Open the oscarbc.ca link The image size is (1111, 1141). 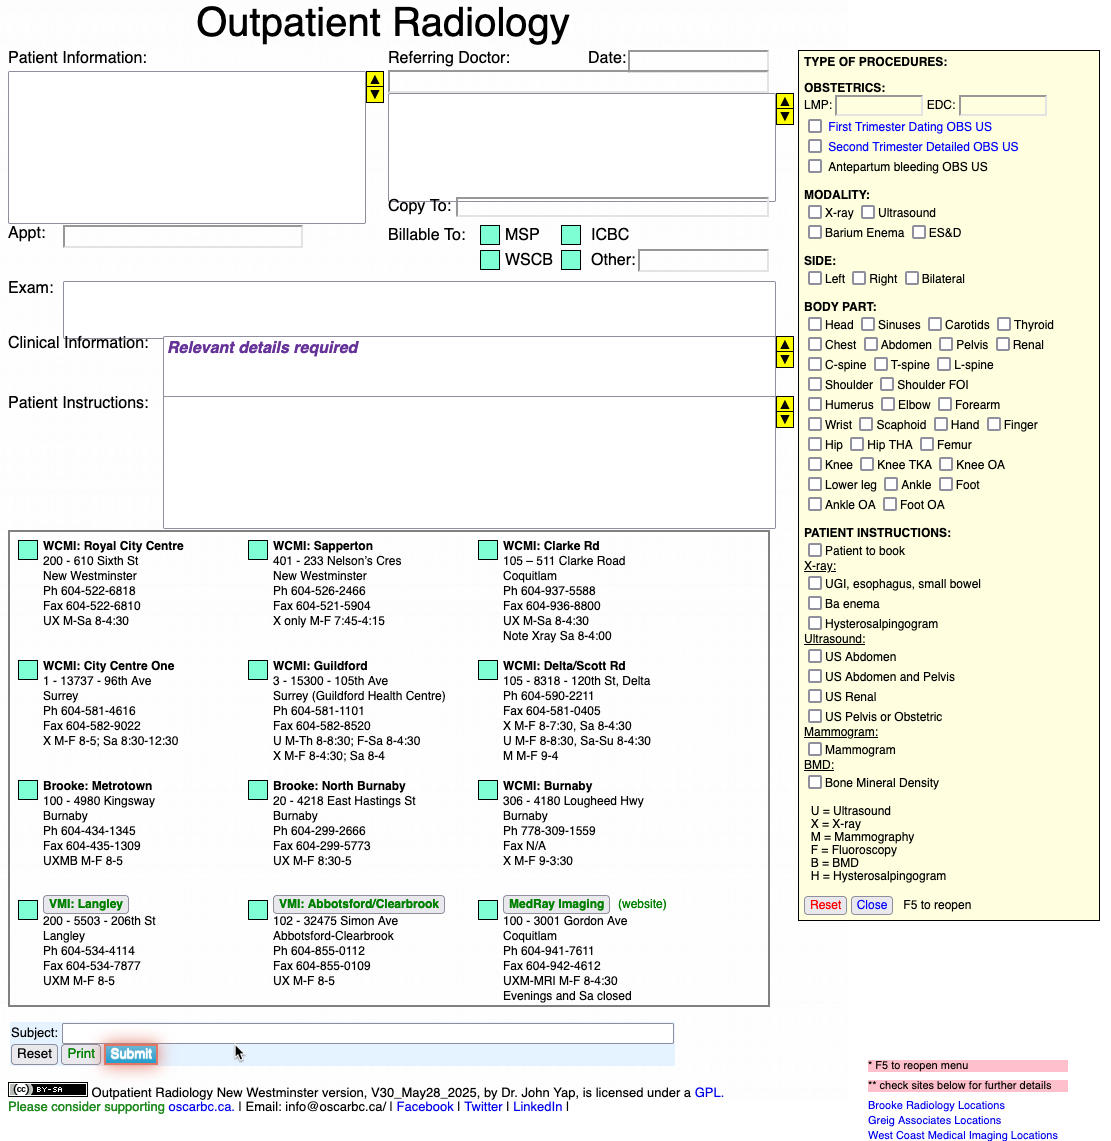199,1107
